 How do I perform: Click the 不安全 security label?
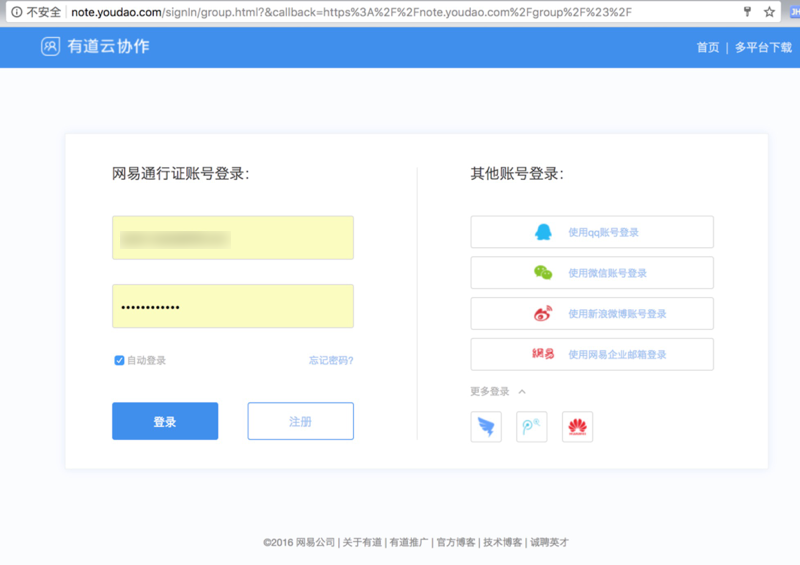43,12
